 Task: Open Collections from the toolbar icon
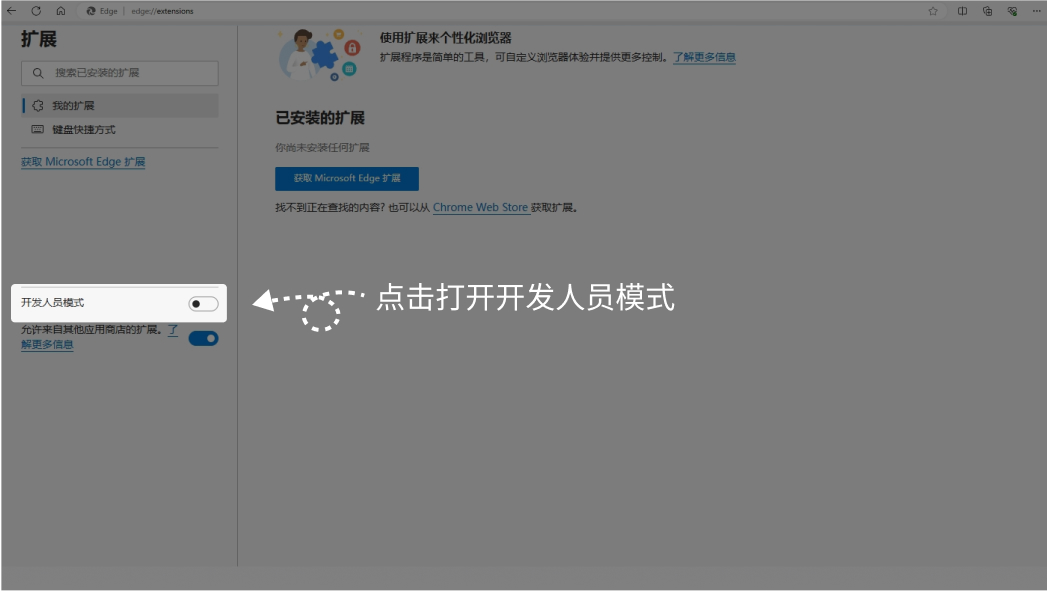988,11
